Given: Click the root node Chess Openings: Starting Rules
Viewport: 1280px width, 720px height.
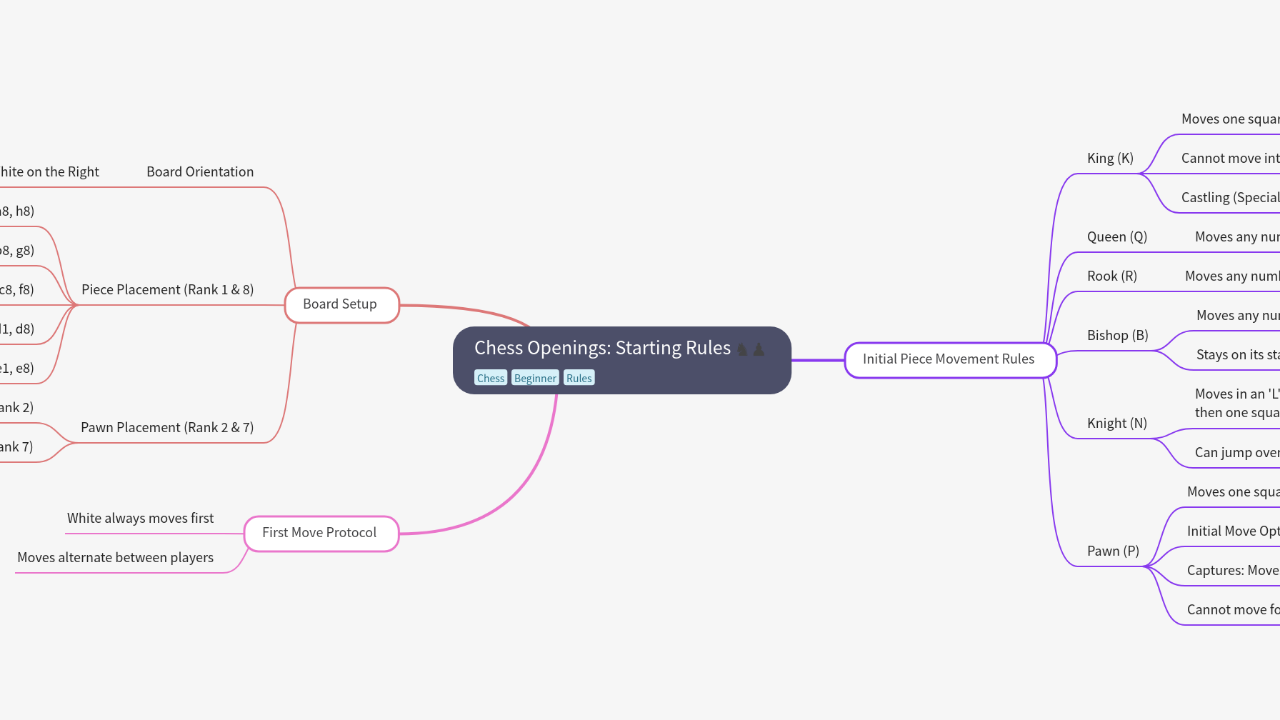Looking at the screenshot, I should [x=603, y=348].
